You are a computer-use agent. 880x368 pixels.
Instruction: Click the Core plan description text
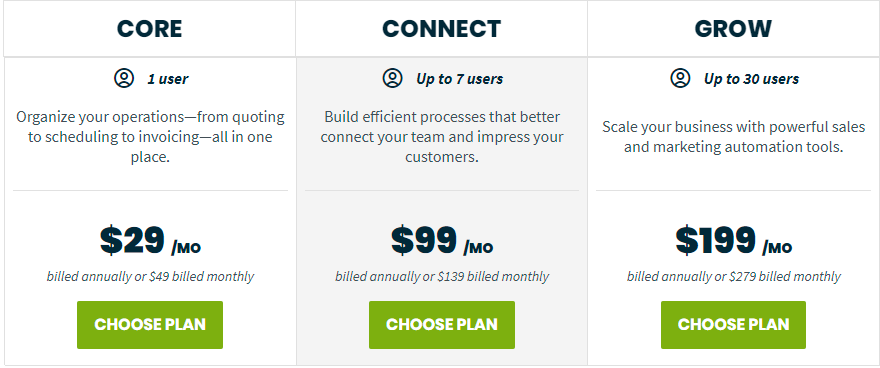click(150, 137)
